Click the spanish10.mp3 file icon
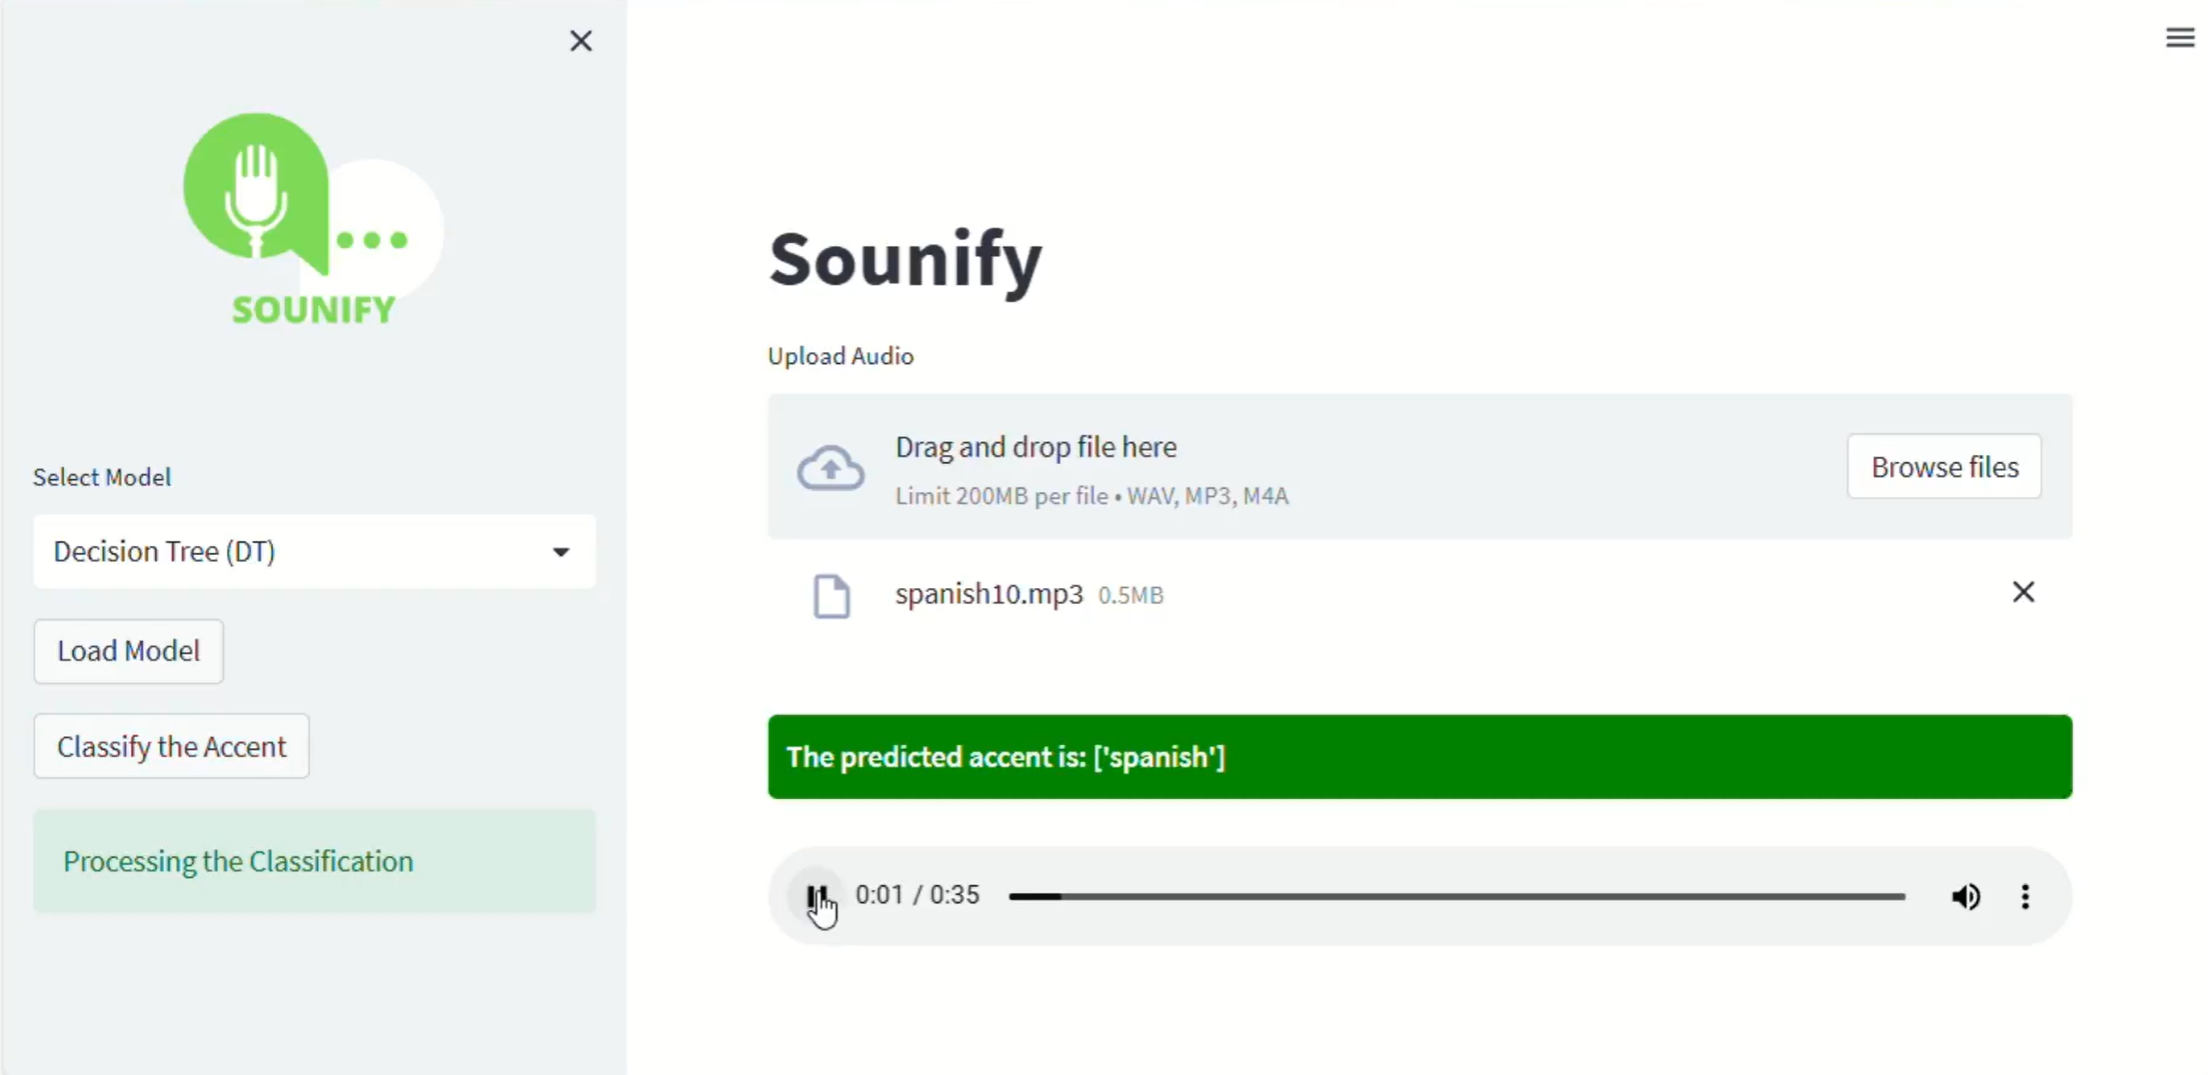Image resolution: width=2208 pixels, height=1075 pixels. coord(831,596)
